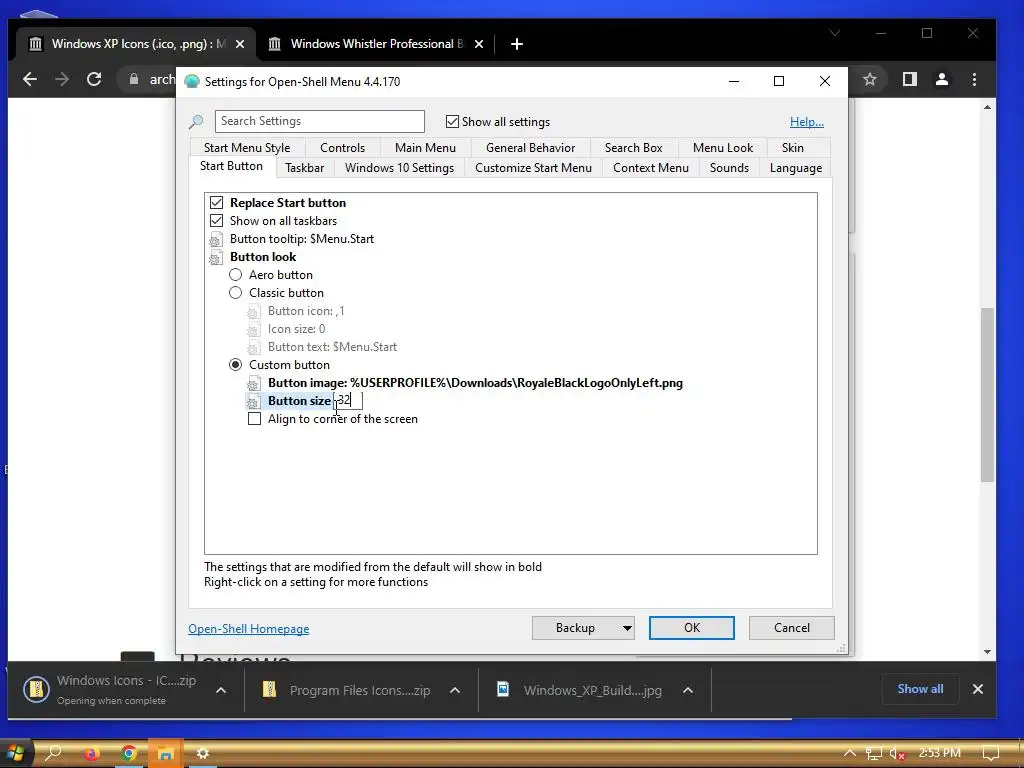This screenshot has height=768, width=1024.
Task: Expand Program Files Icons zip download options
Action: [x=455, y=690]
